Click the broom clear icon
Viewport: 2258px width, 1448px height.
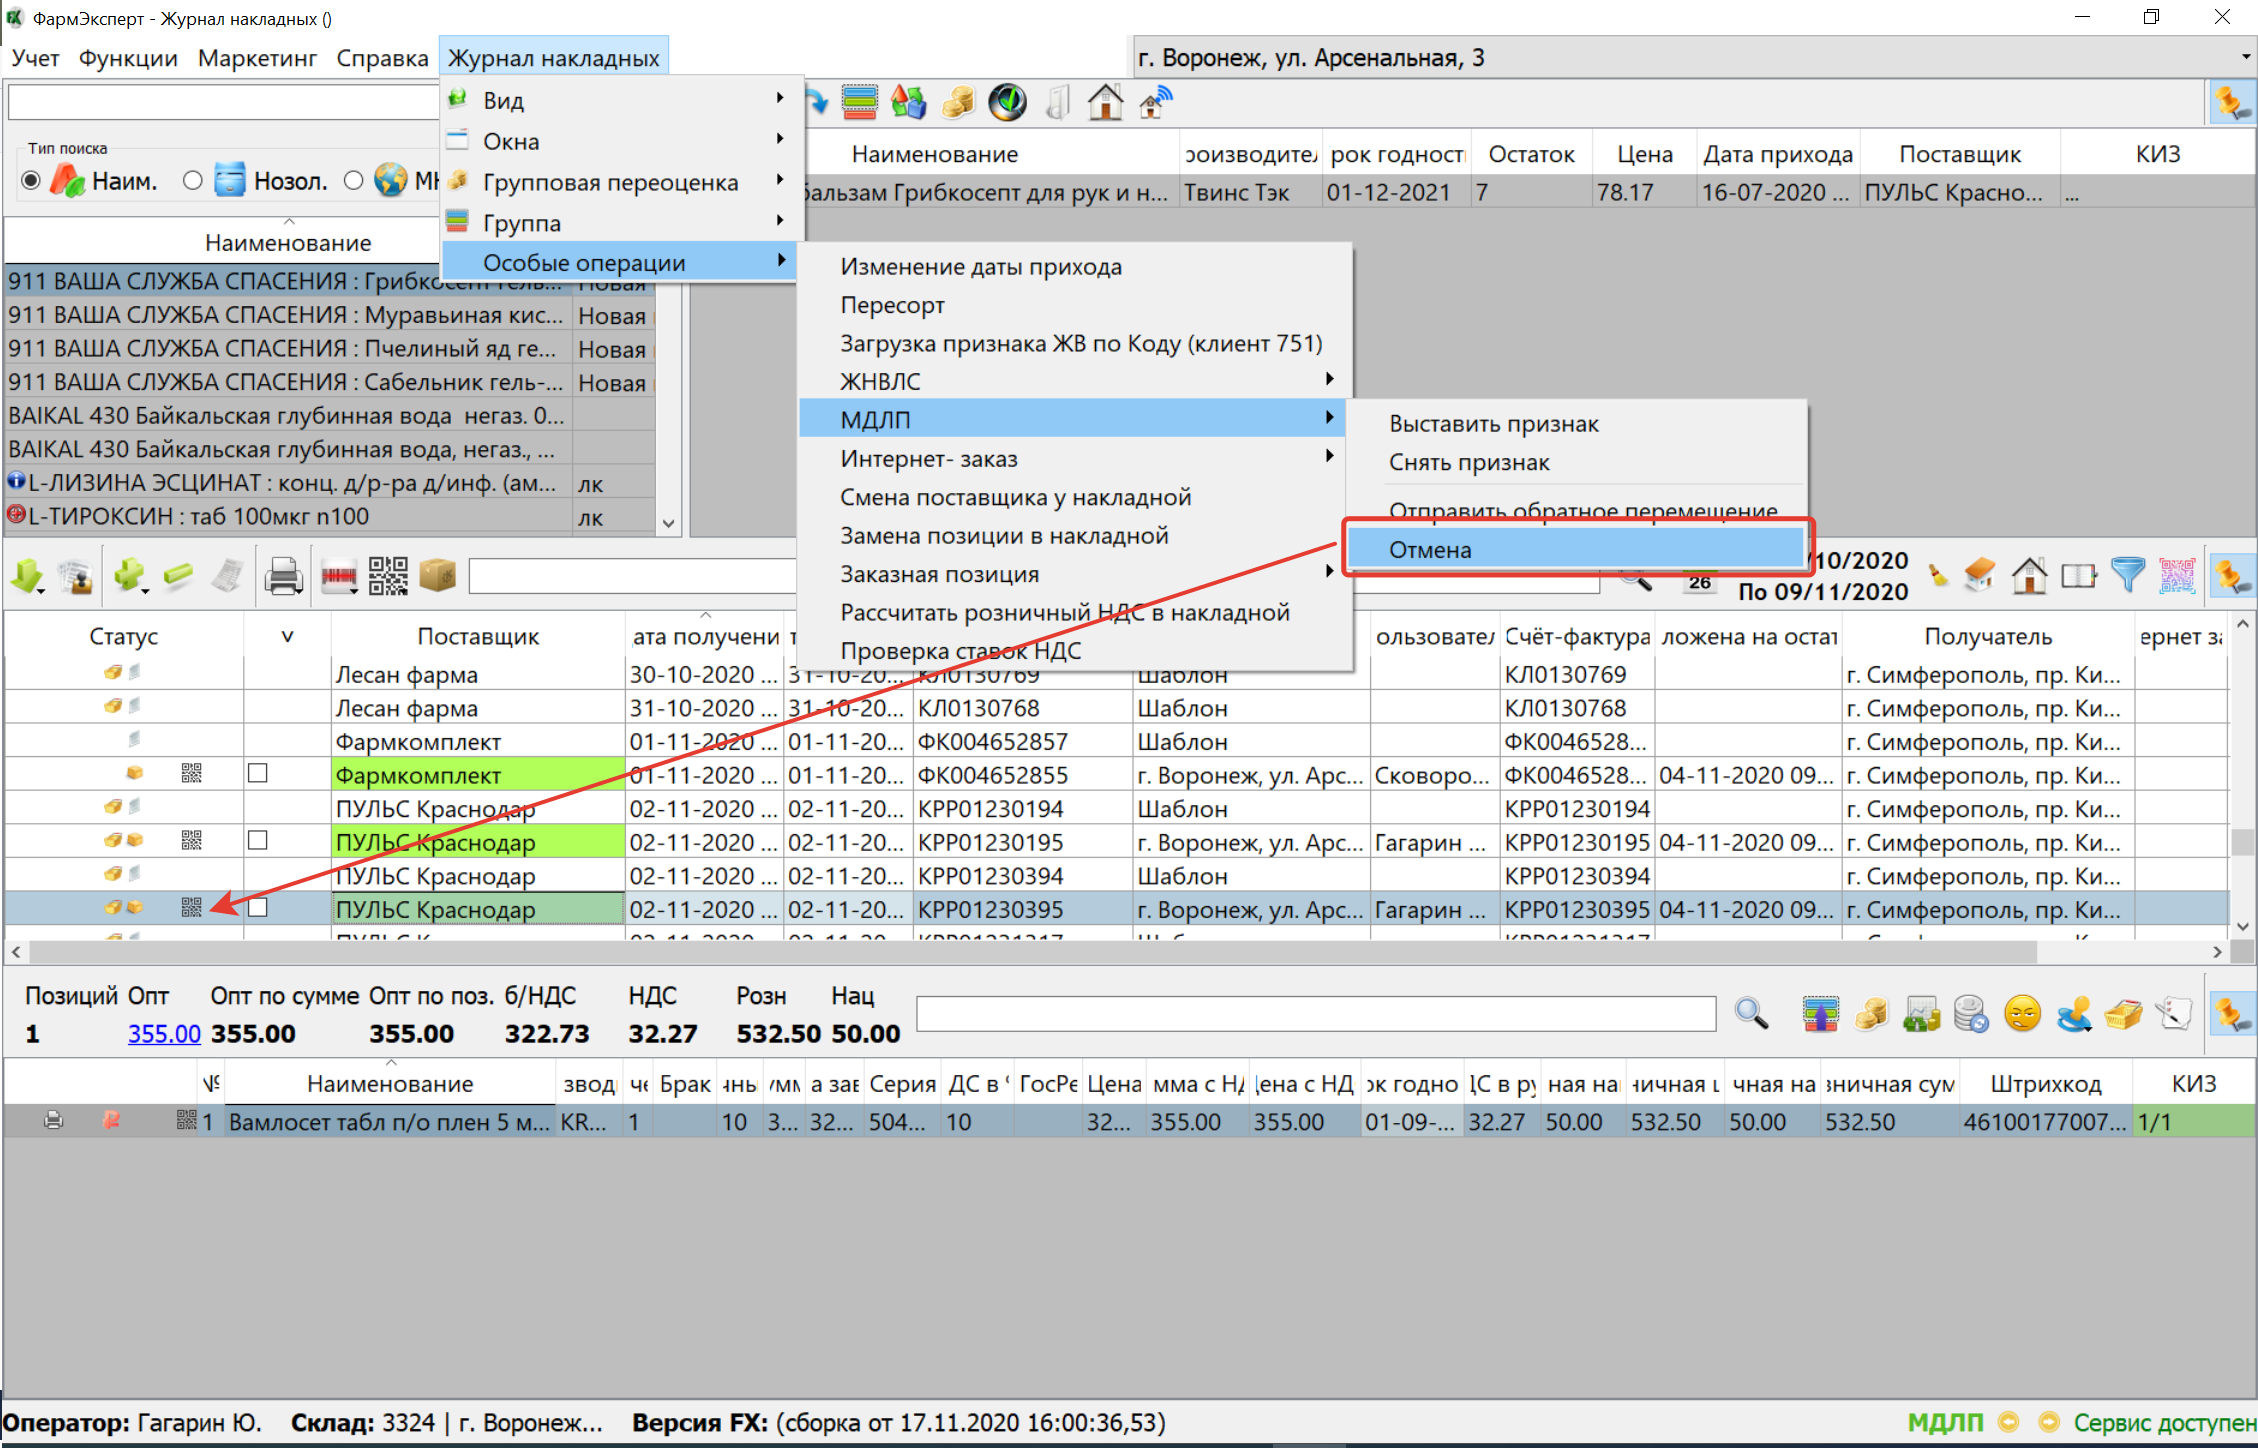point(1938,576)
